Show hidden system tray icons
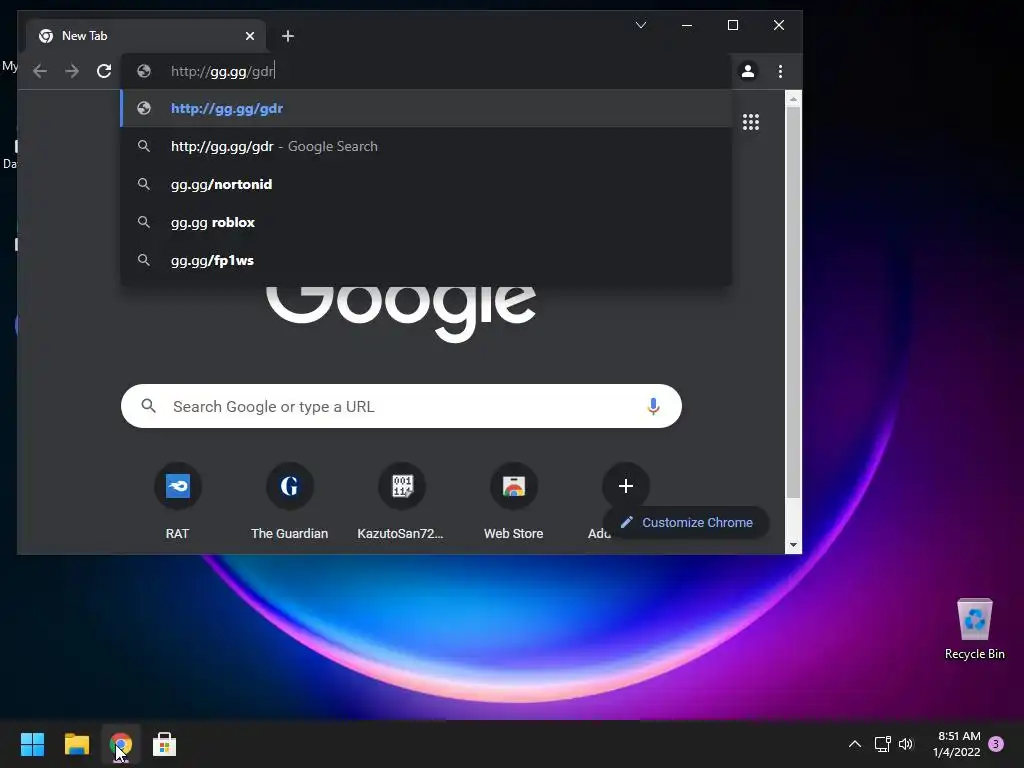This screenshot has width=1024, height=768. click(x=854, y=744)
